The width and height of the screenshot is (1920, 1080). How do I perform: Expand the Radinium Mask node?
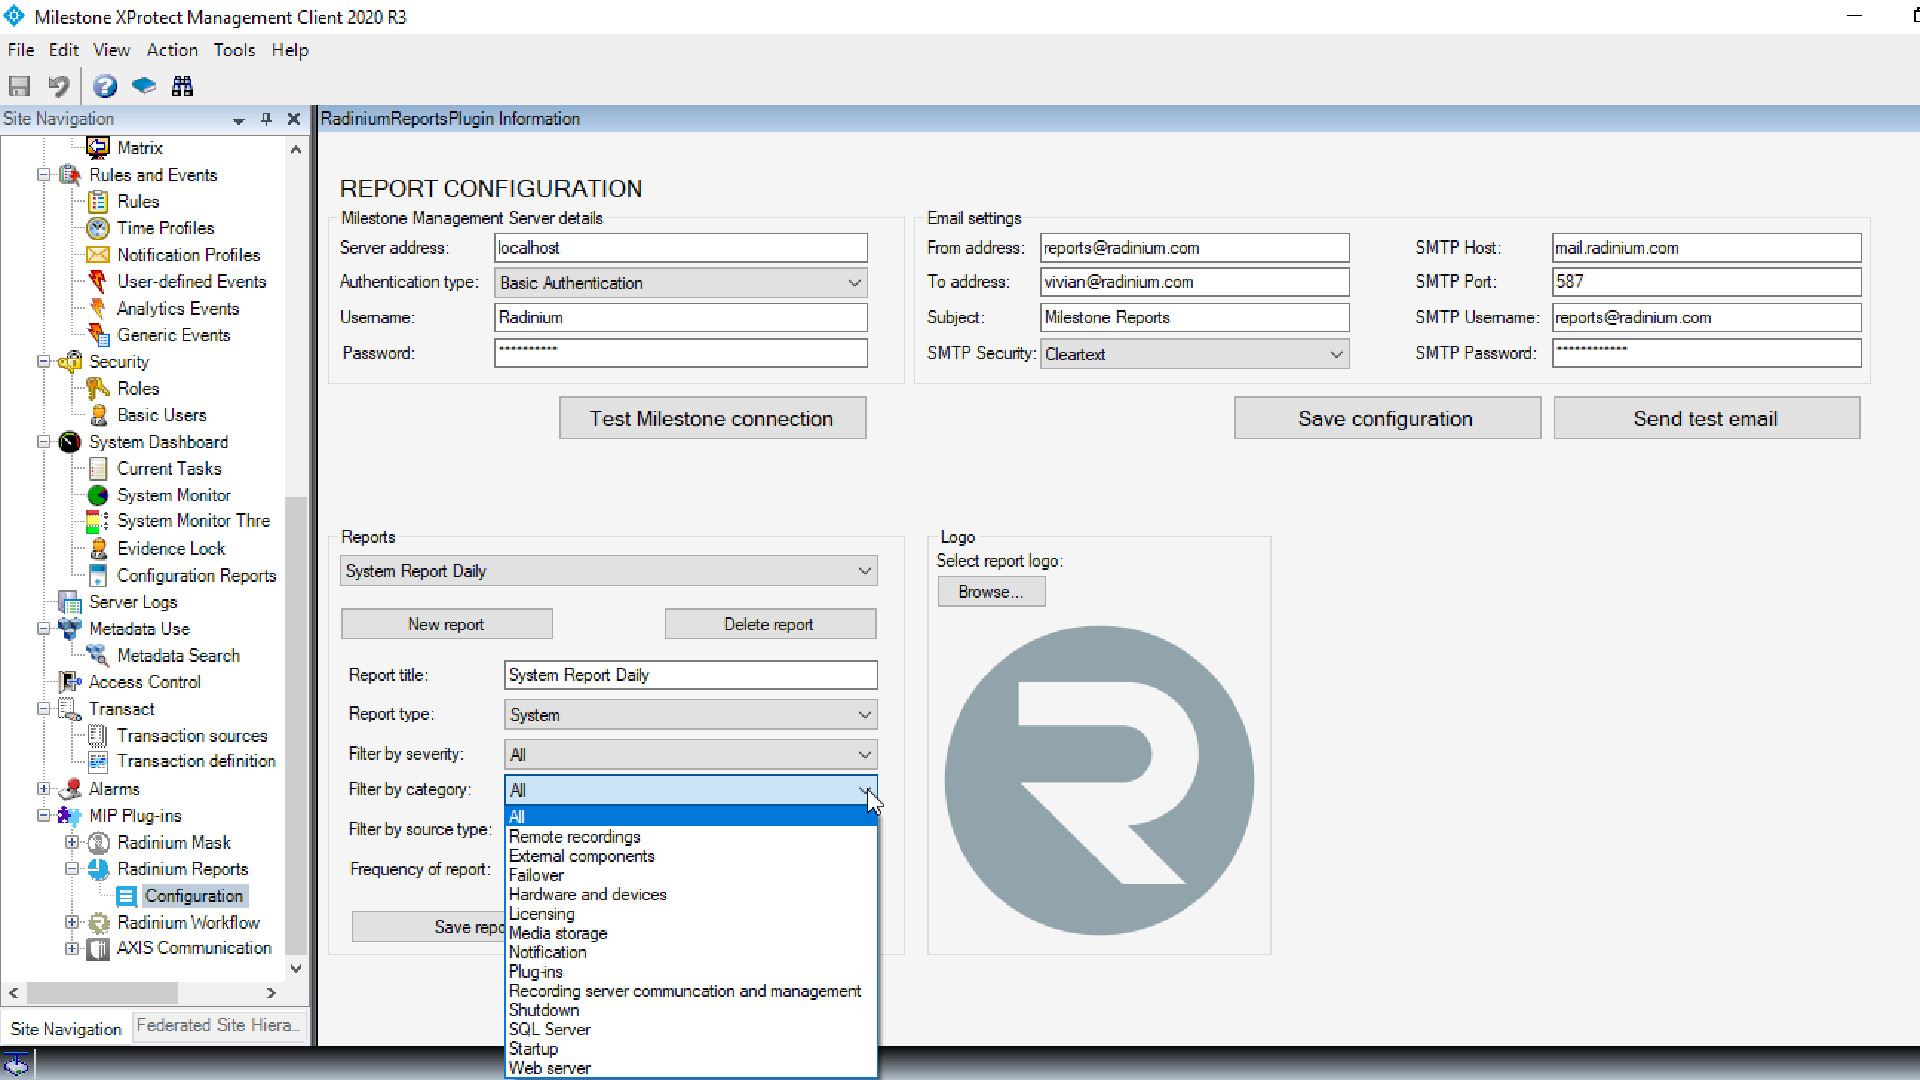tap(72, 842)
